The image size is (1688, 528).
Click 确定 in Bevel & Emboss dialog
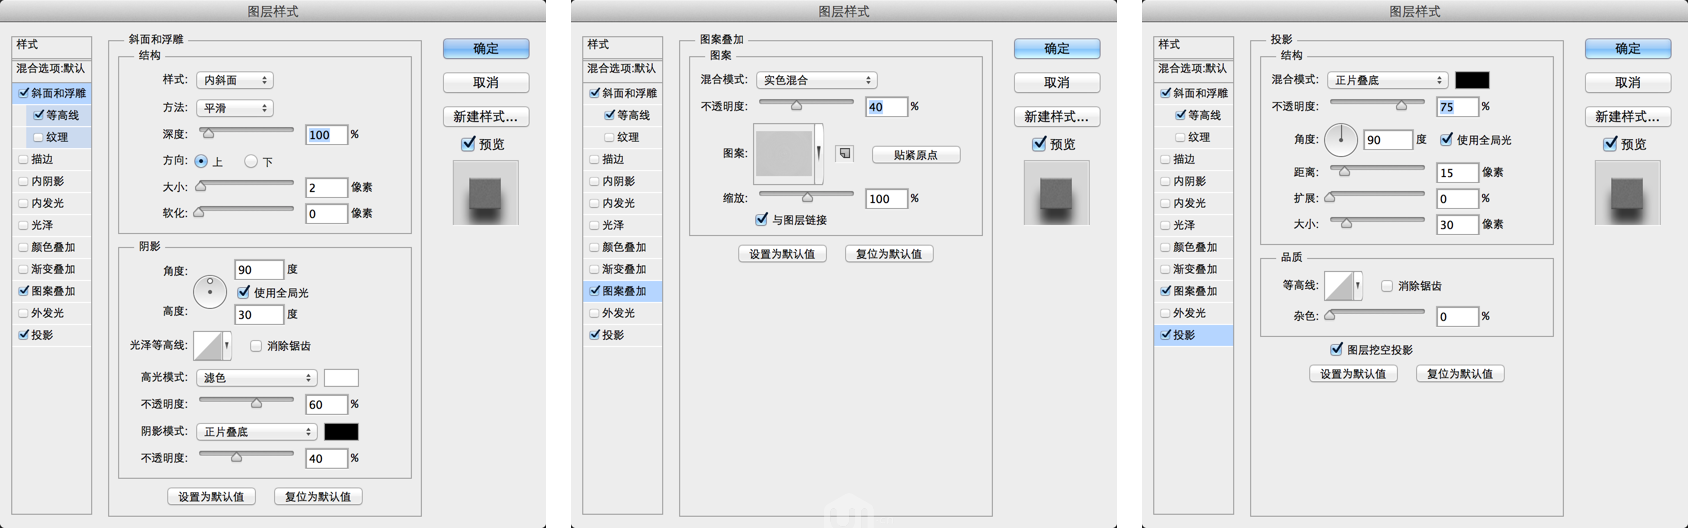[486, 48]
